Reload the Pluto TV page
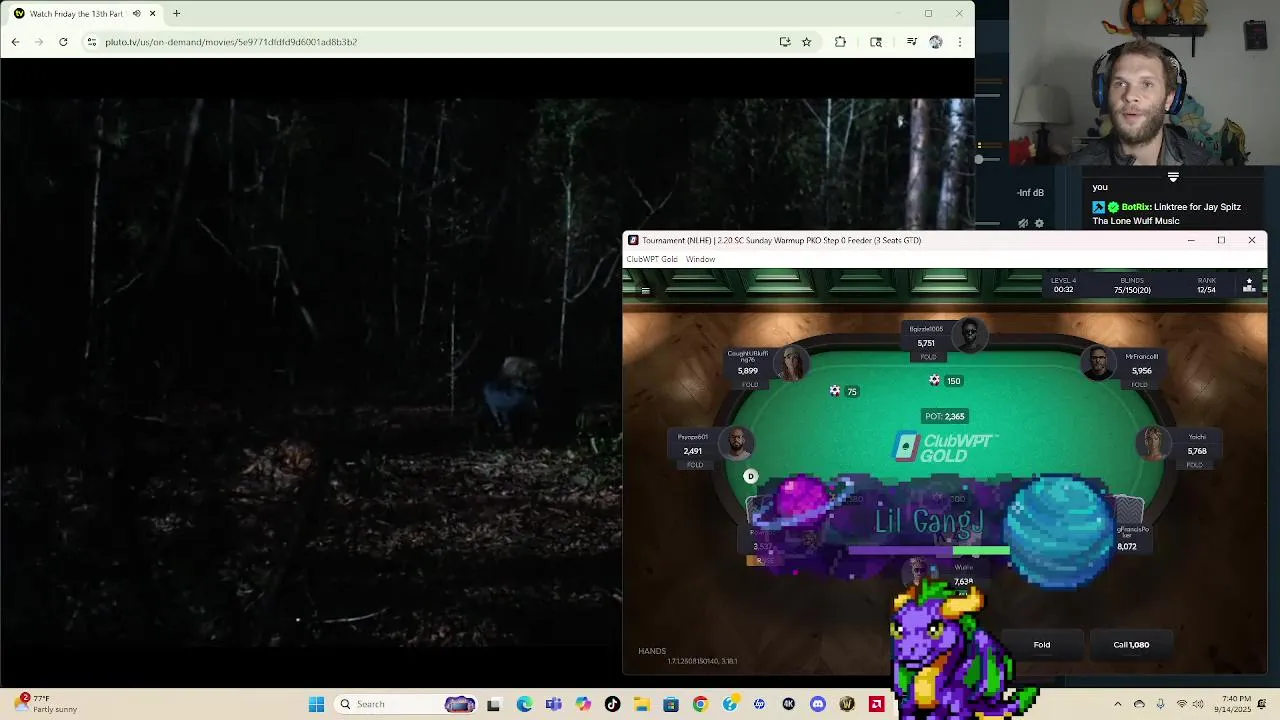The height and width of the screenshot is (720, 1280). point(63,42)
